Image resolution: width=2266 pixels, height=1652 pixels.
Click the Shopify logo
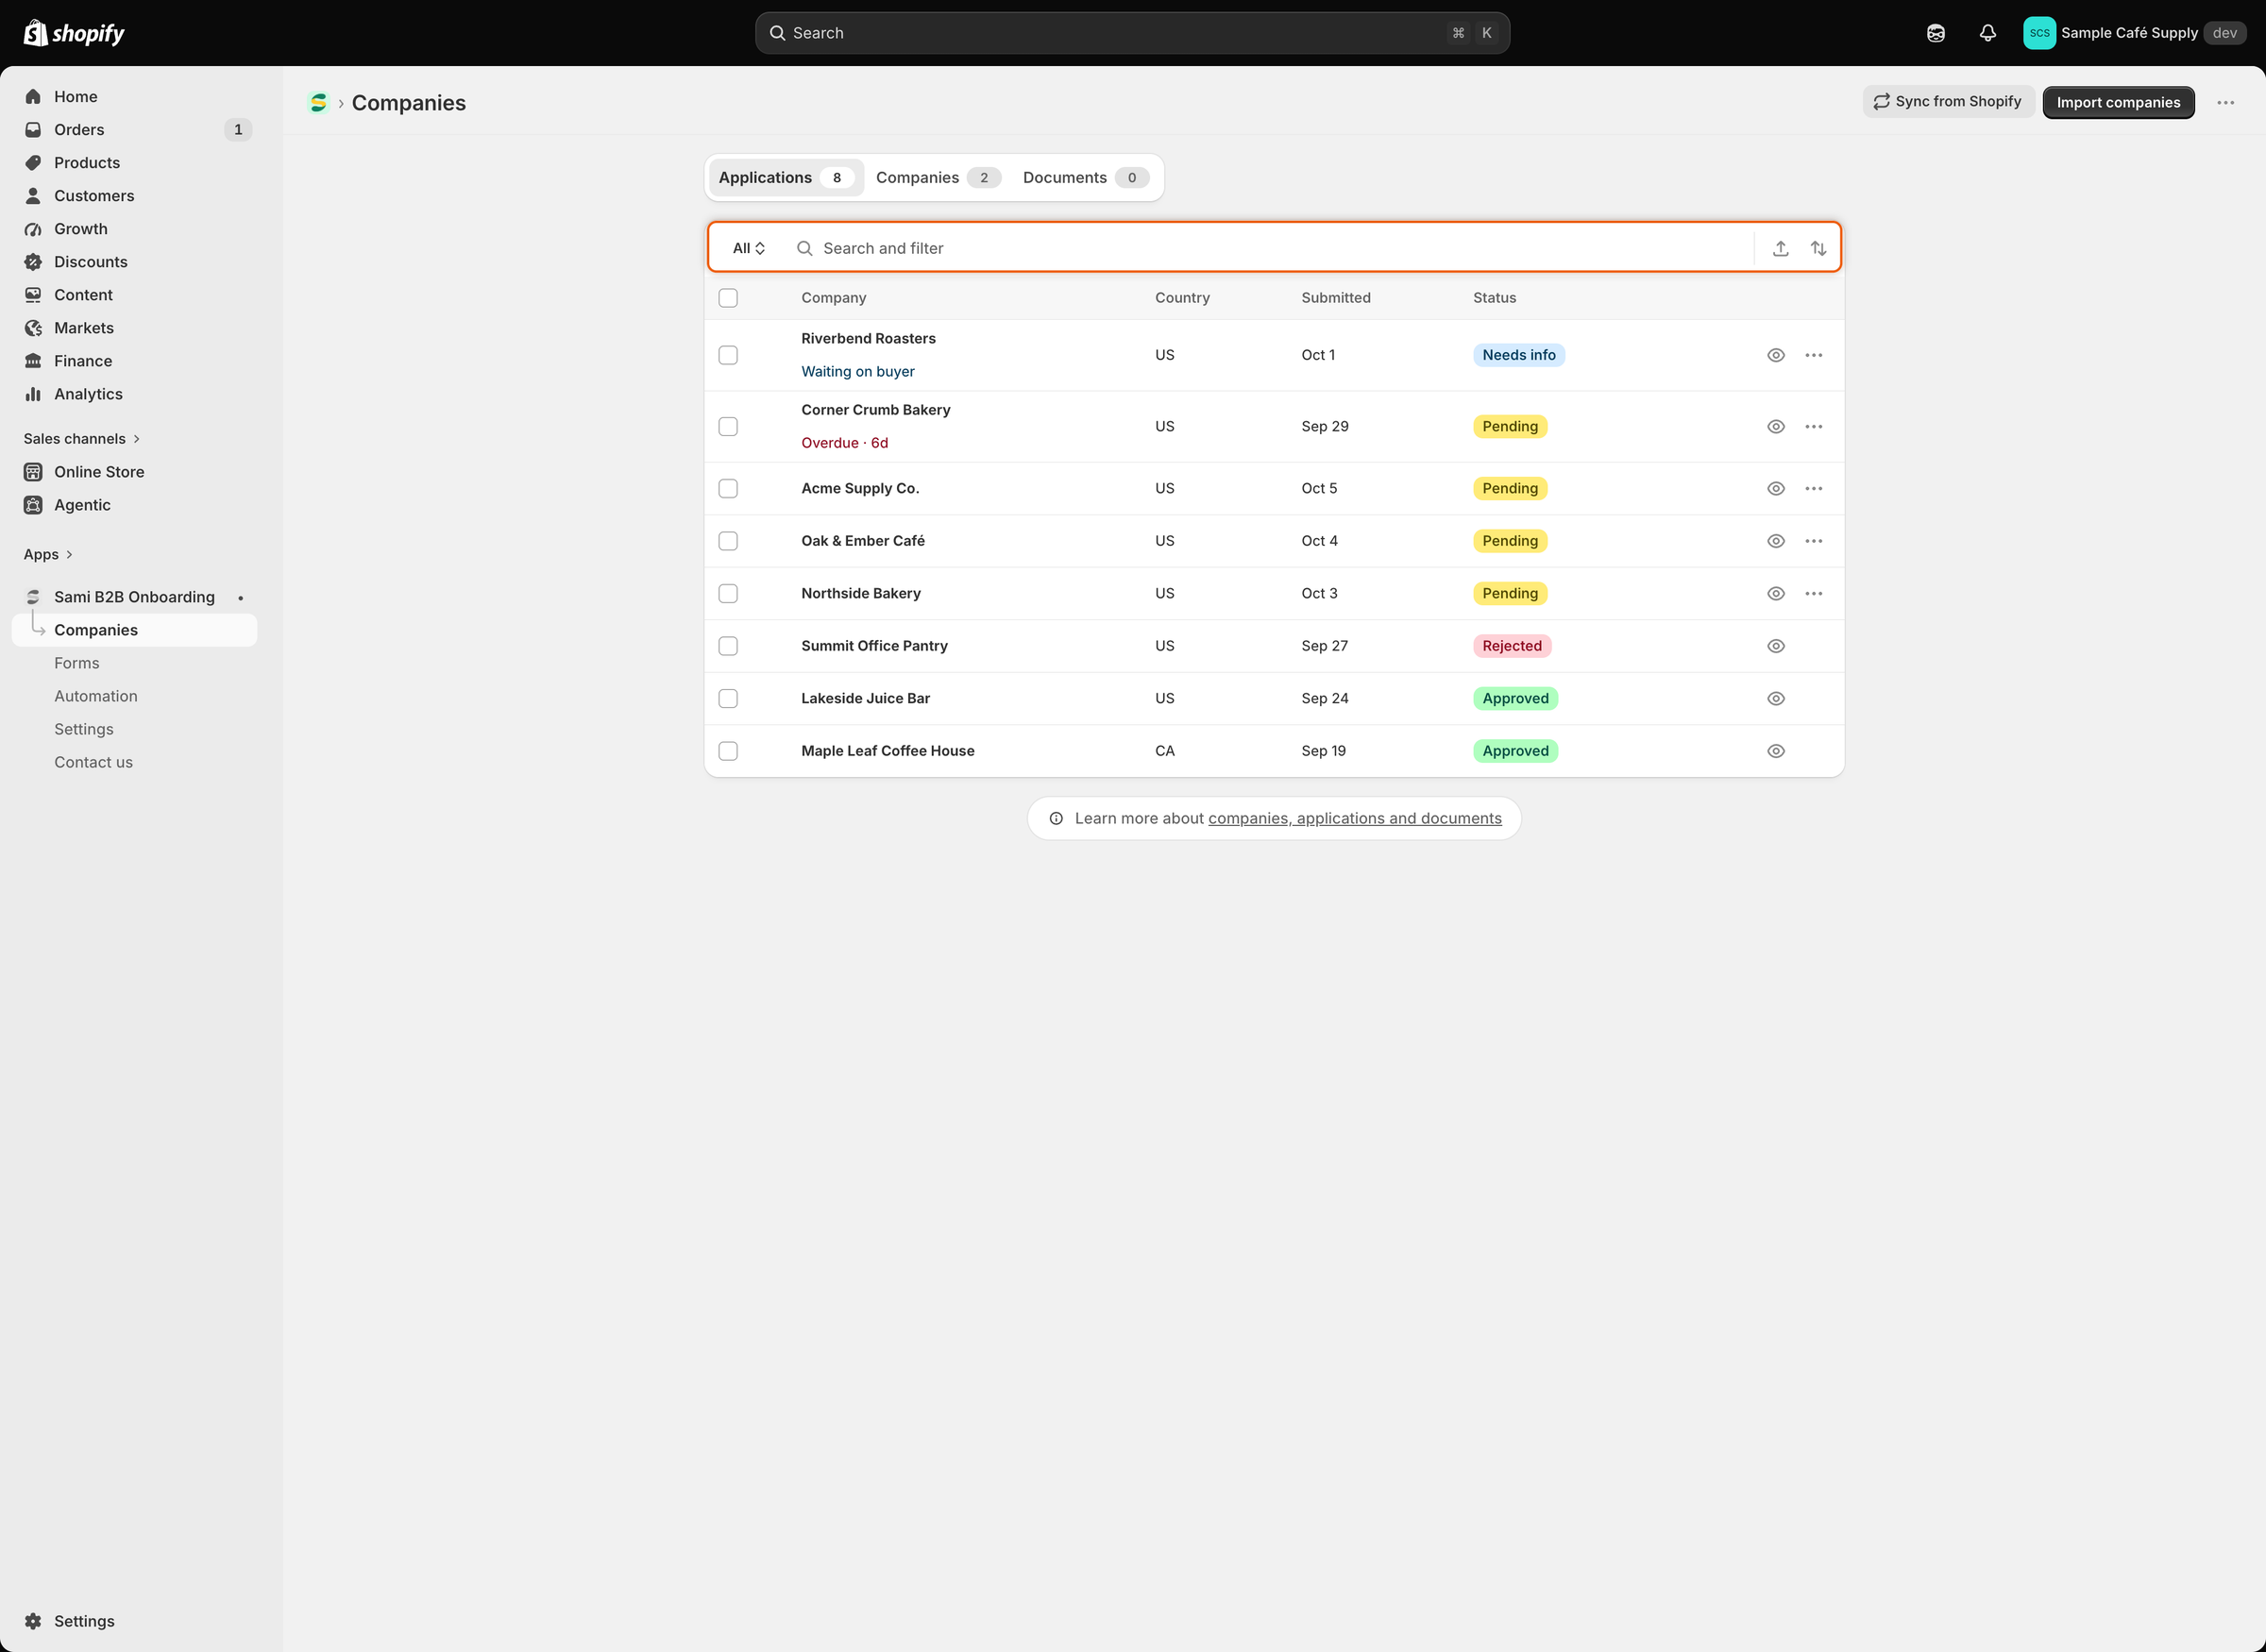pyautogui.click(x=74, y=33)
